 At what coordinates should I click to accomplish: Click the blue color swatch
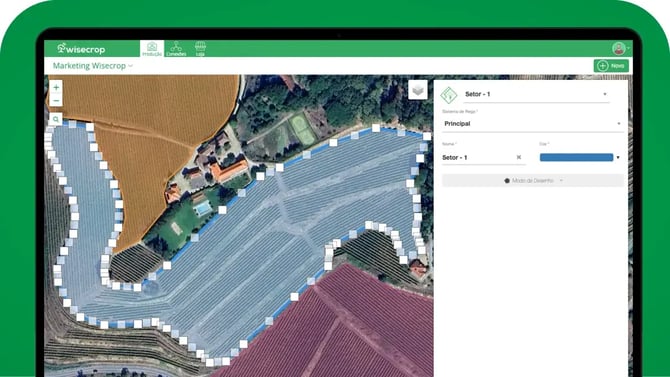[x=576, y=157]
